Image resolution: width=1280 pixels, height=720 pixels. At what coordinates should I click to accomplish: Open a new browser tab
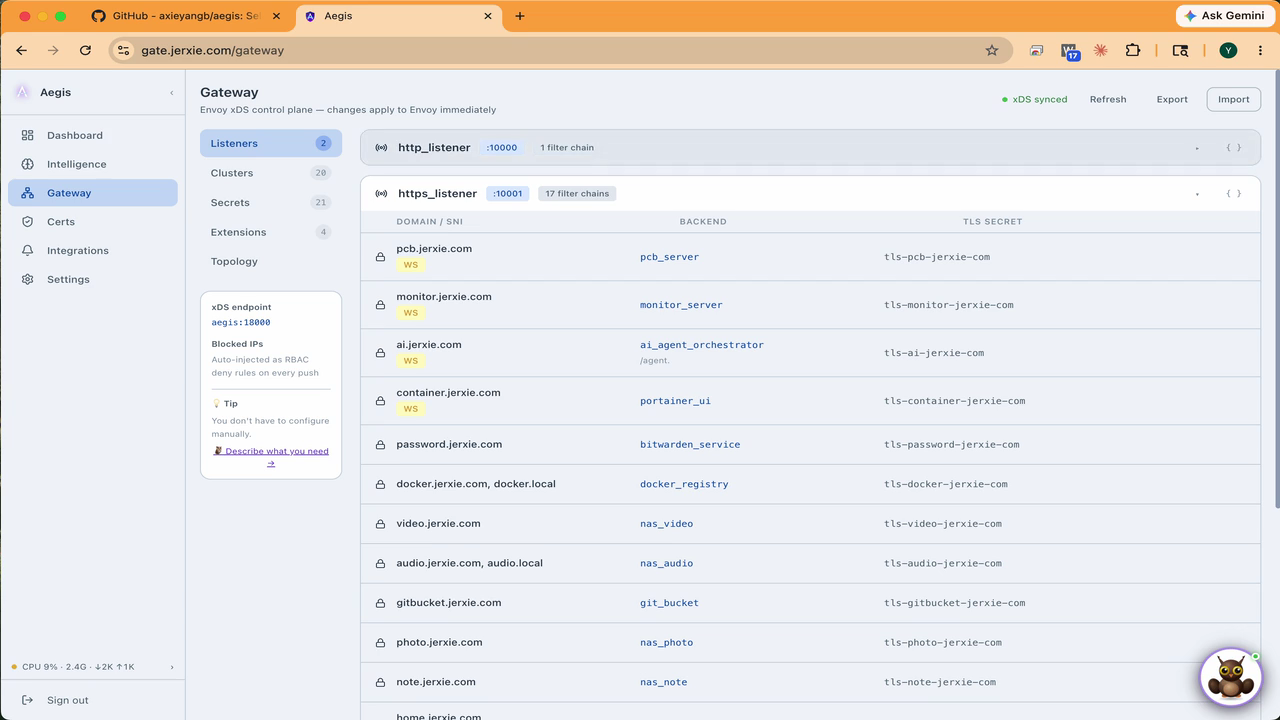click(x=520, y=16)
